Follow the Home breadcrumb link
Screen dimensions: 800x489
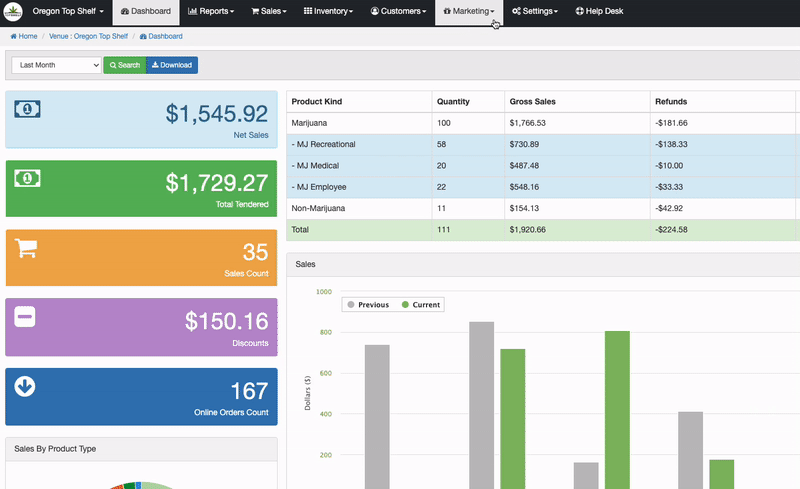(24, 36)
